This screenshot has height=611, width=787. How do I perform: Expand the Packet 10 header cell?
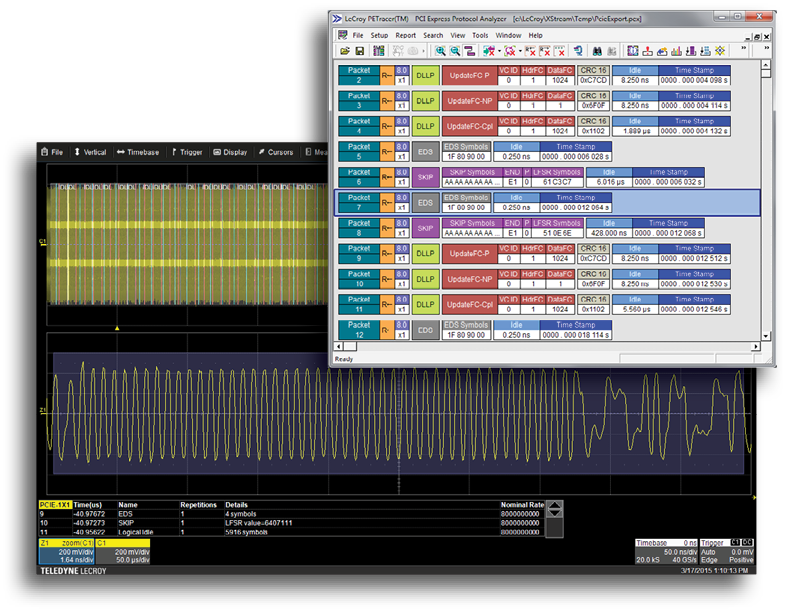359,279
